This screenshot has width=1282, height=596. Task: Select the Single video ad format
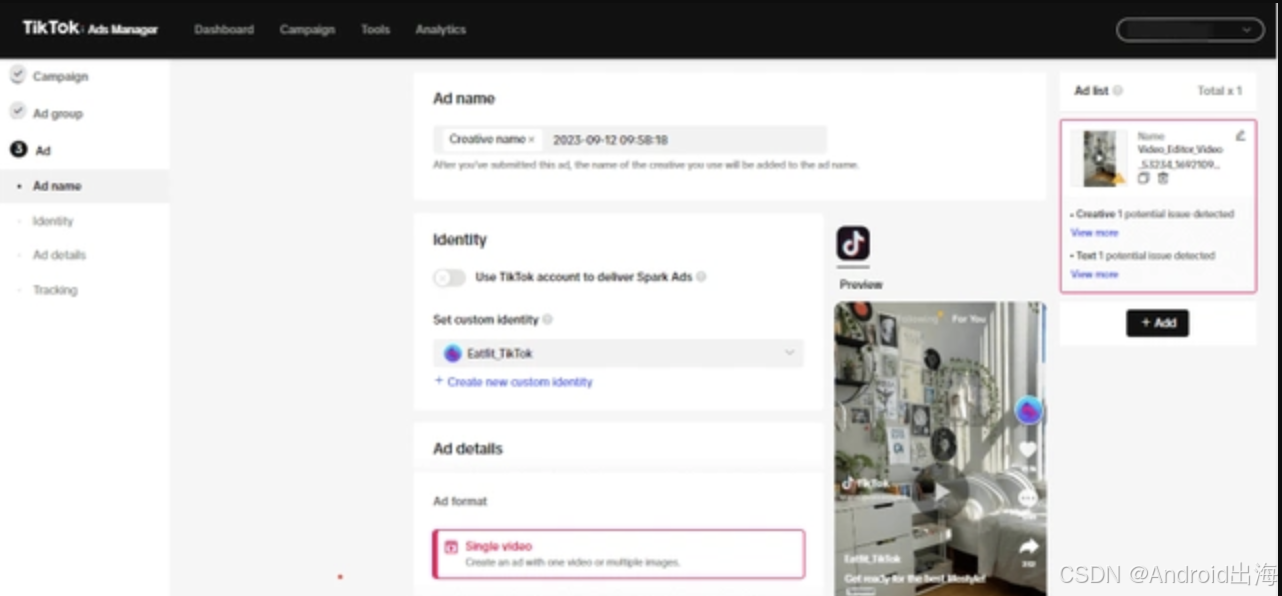pyautogui.click(x=618, y=554)
